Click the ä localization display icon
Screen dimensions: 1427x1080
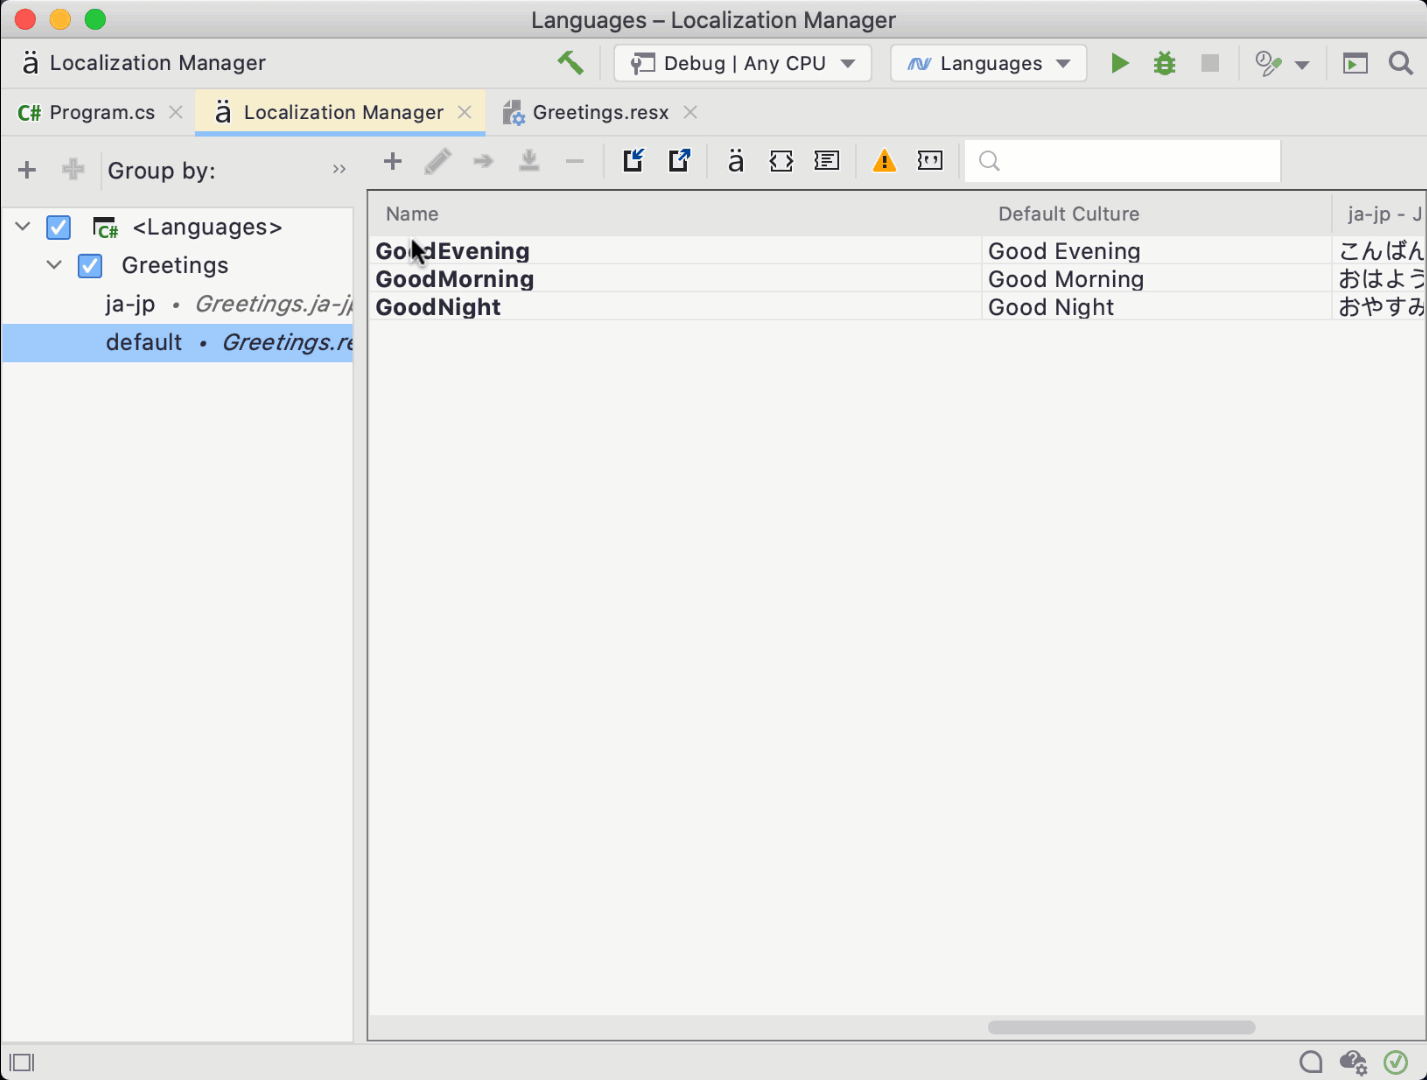coord(735,160)
